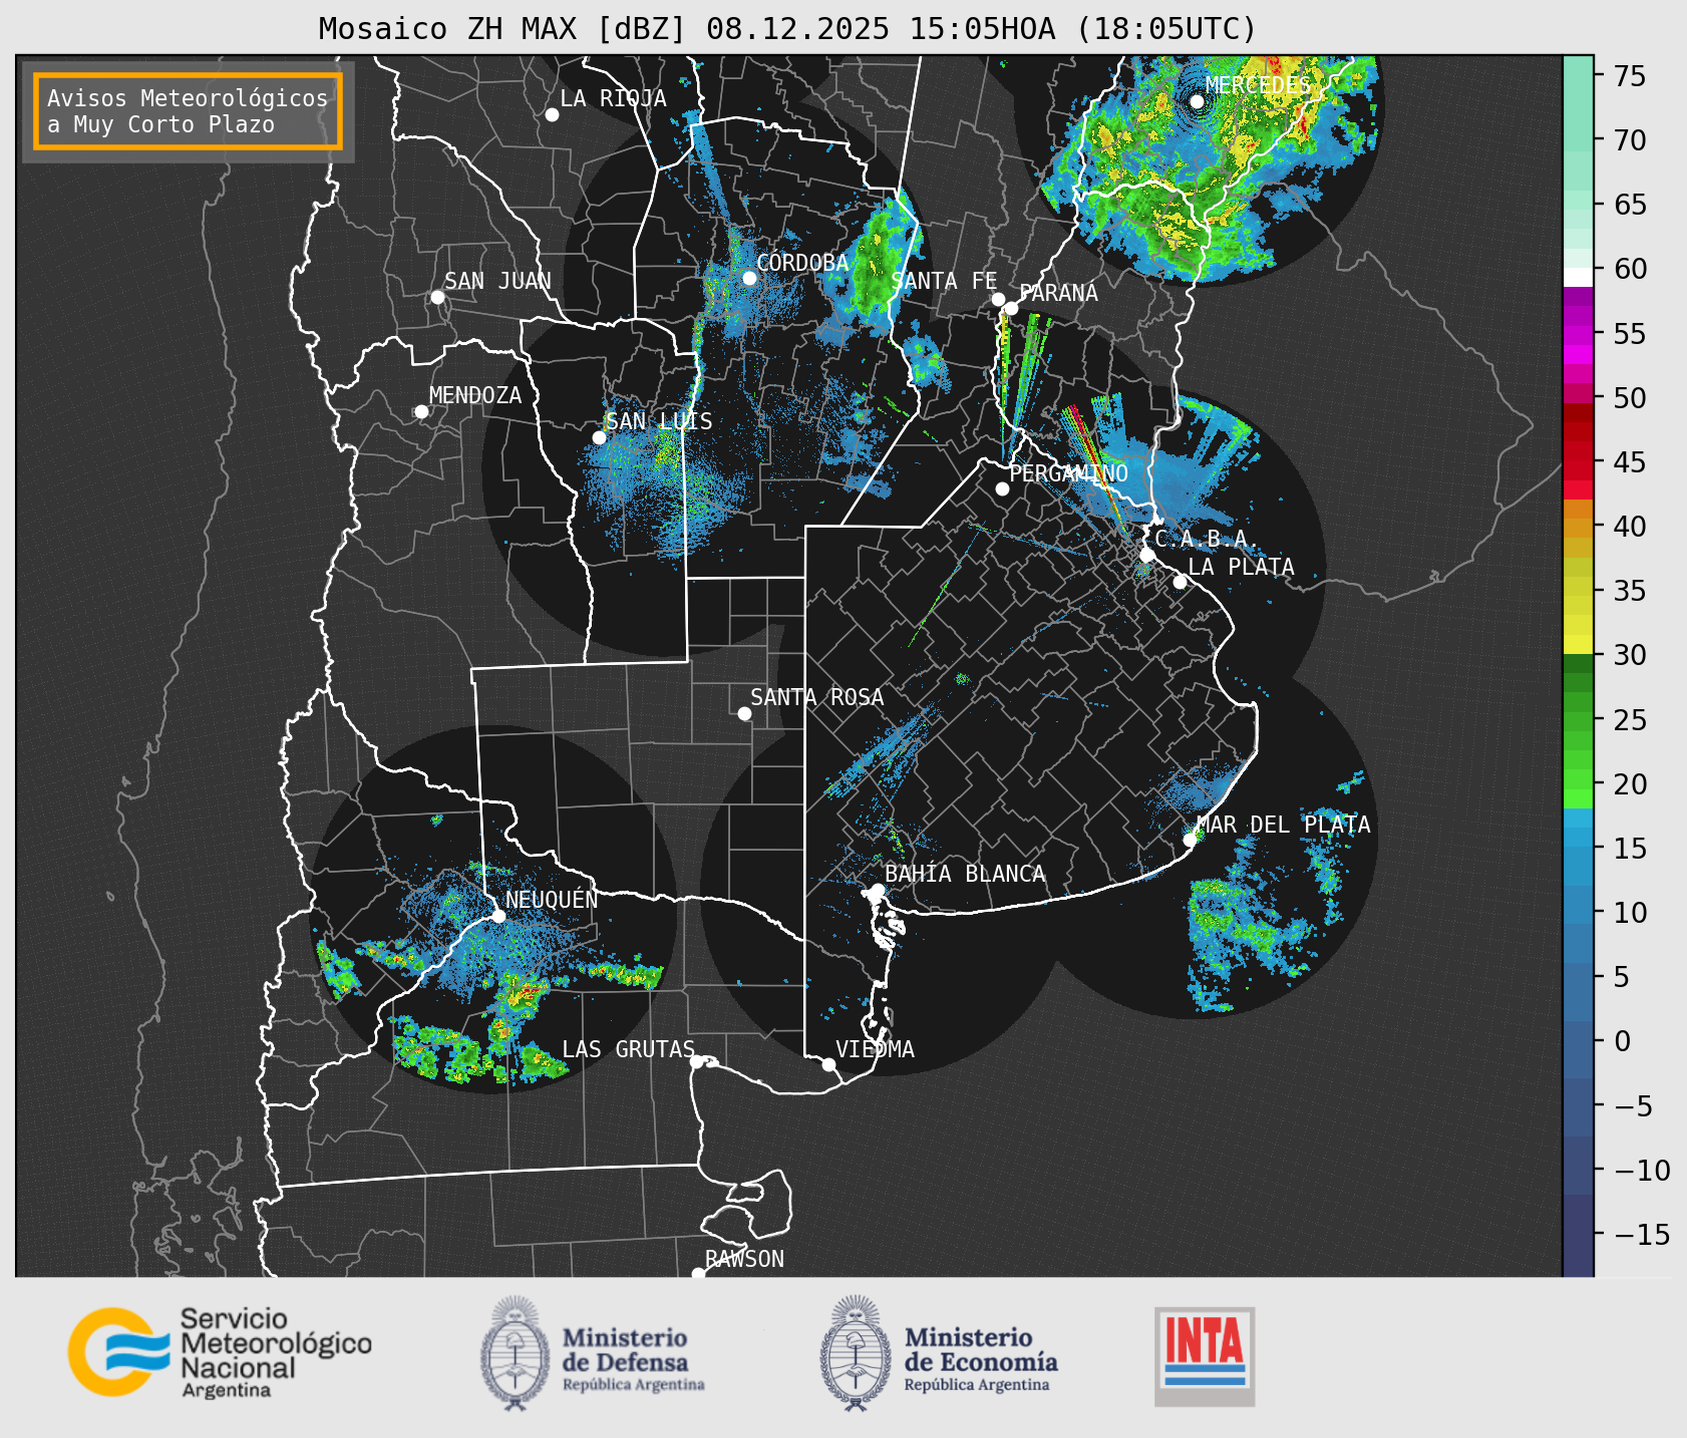Click the Servicio Meteorológico Nacional logo
This screenshot has height=1438, width=1687.
tap(220, 1352)
